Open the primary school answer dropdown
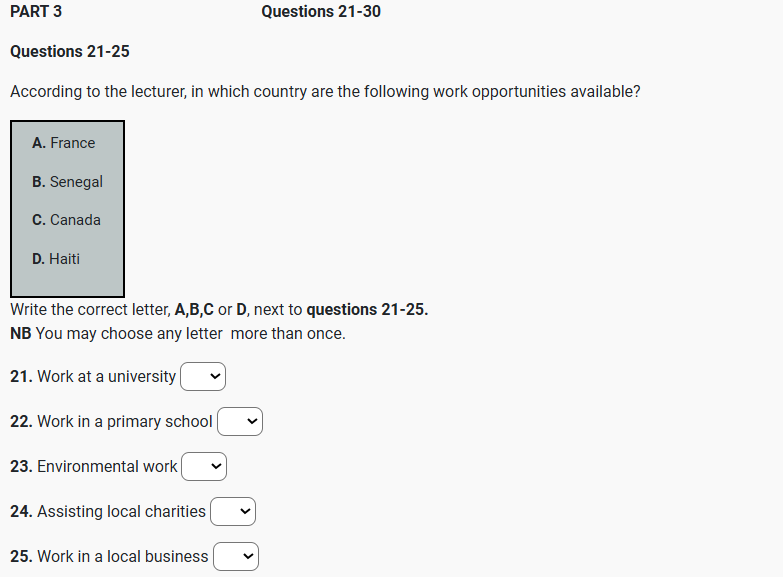The width and height of the screenshot is (783, 577). [240, 422]
